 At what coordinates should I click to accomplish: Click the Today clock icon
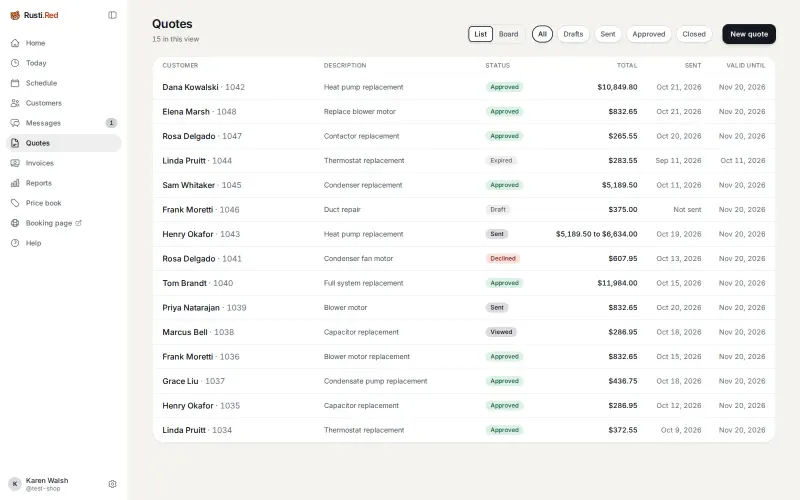coord(15,63)
